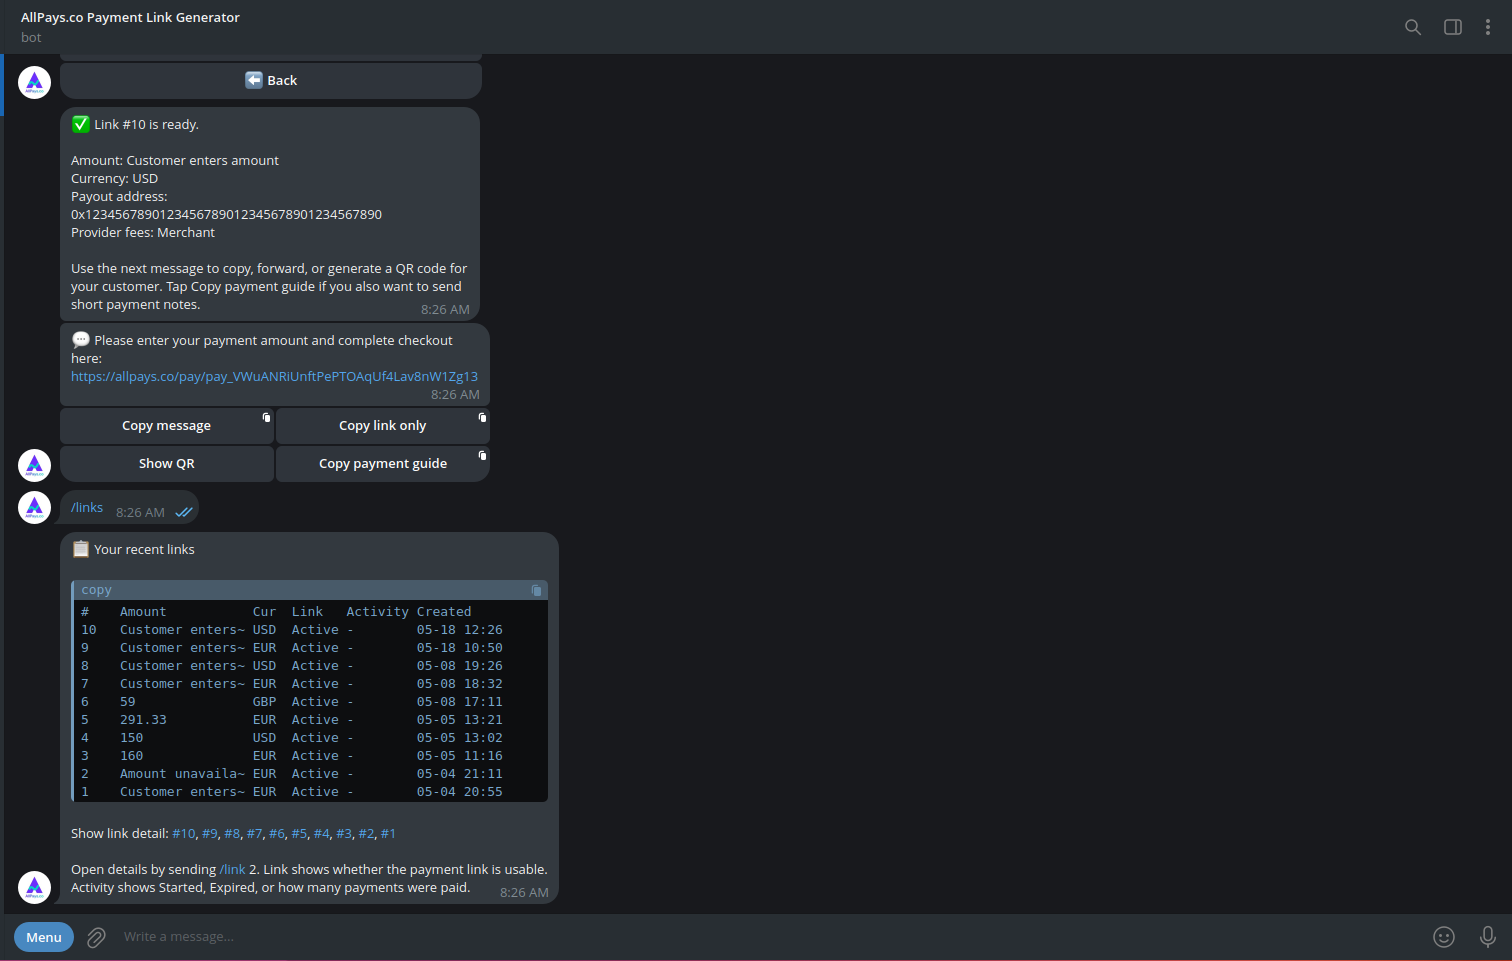Viewport: 1512px width, 961px height.
Task: Open link detail #2
Action: 366,833
